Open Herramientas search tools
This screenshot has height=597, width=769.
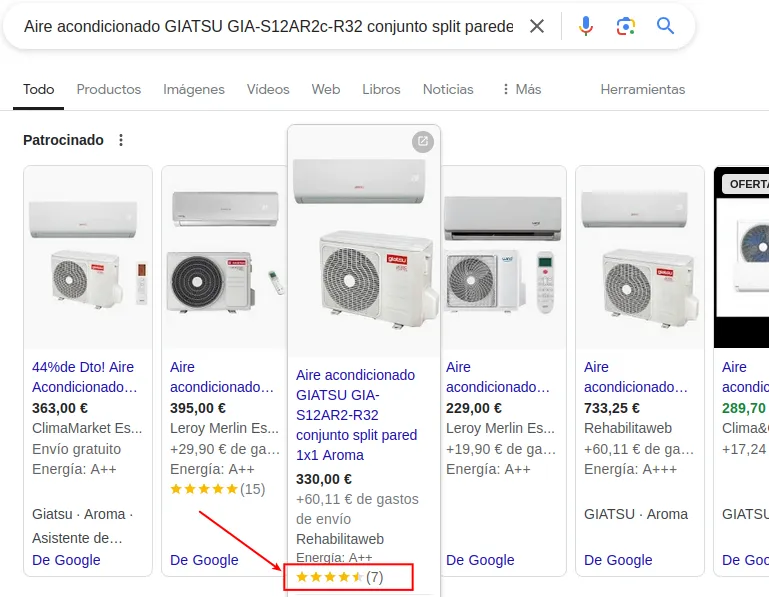[642, 89]
